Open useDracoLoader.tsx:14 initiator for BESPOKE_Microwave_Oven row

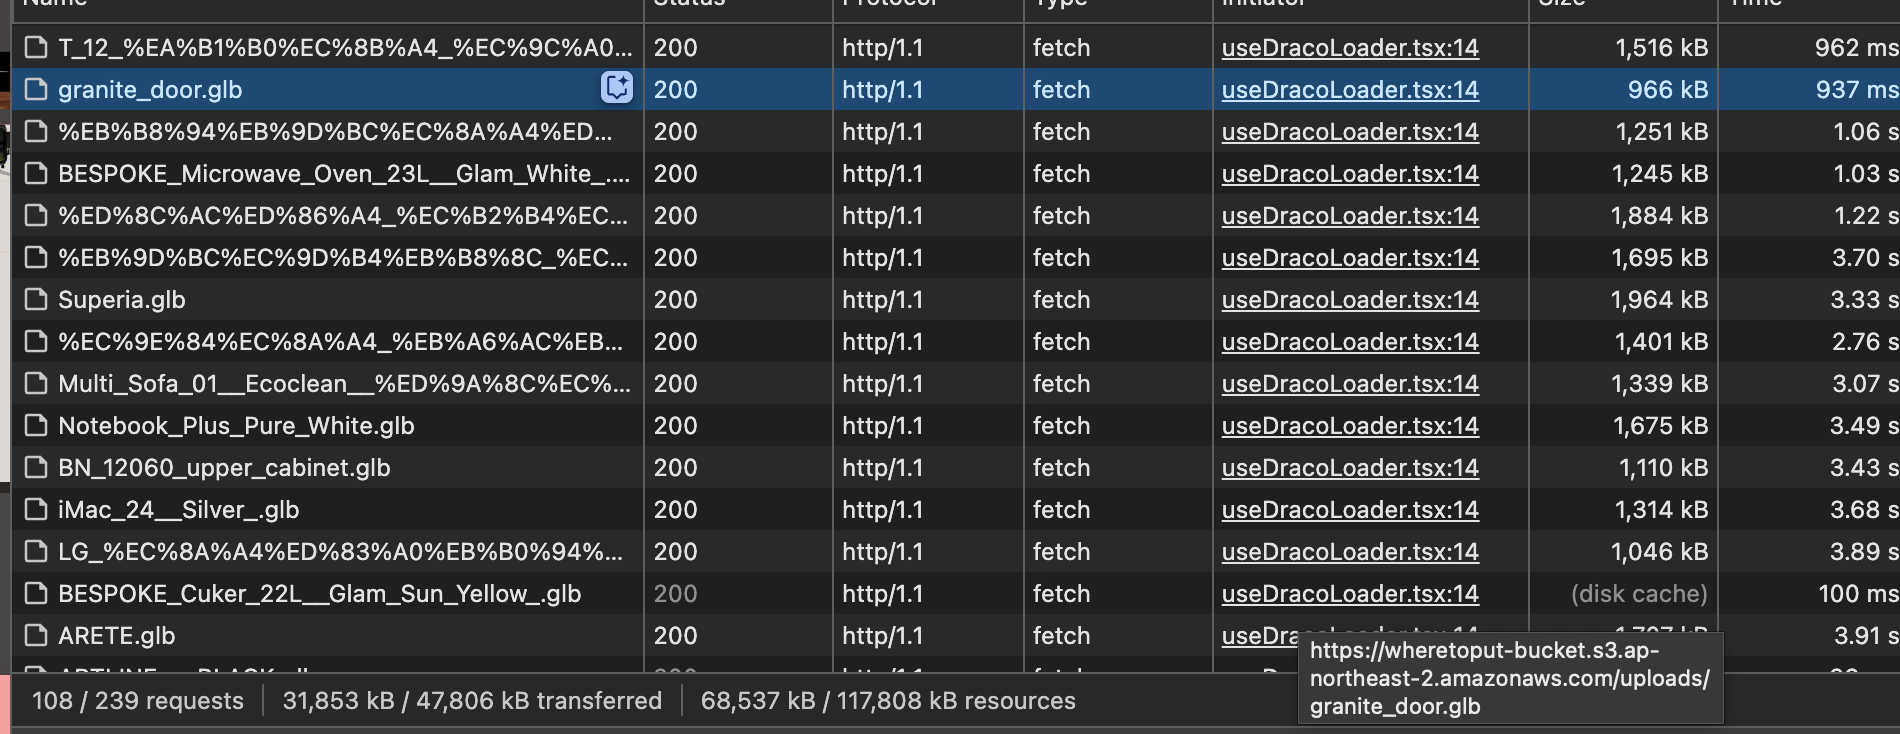point(1350,173)
